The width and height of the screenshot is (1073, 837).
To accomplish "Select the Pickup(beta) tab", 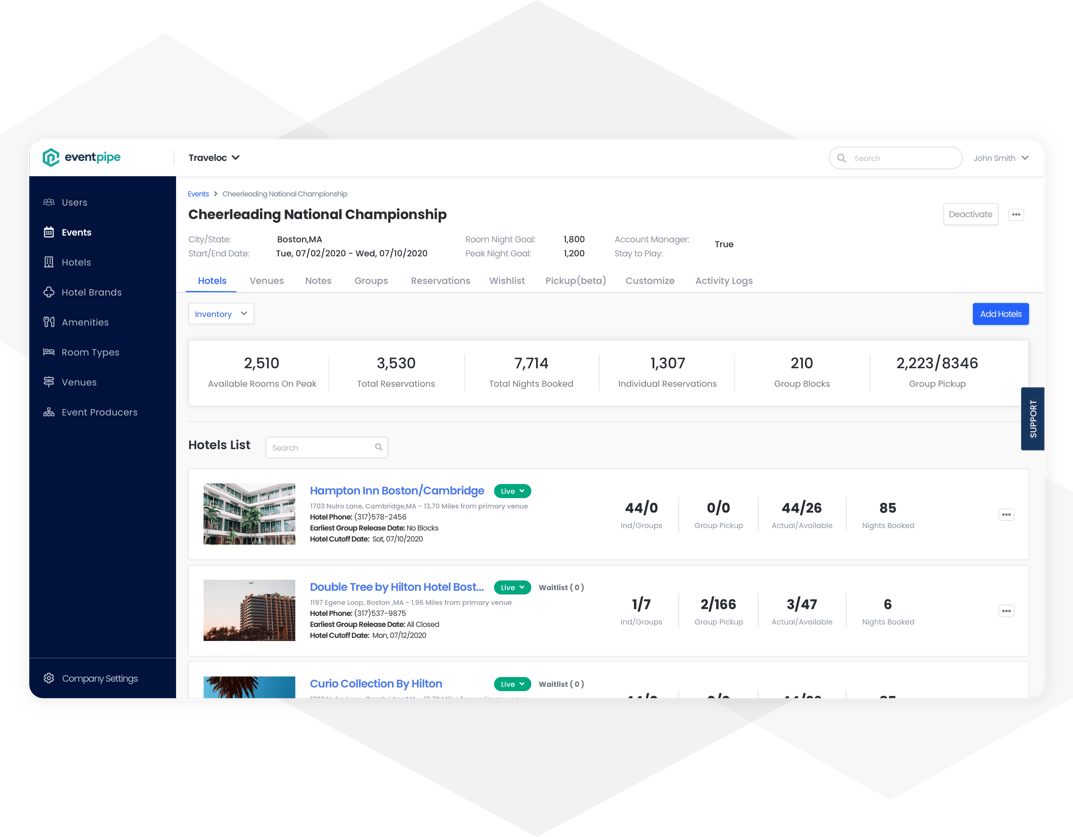I will click(576, 281).
